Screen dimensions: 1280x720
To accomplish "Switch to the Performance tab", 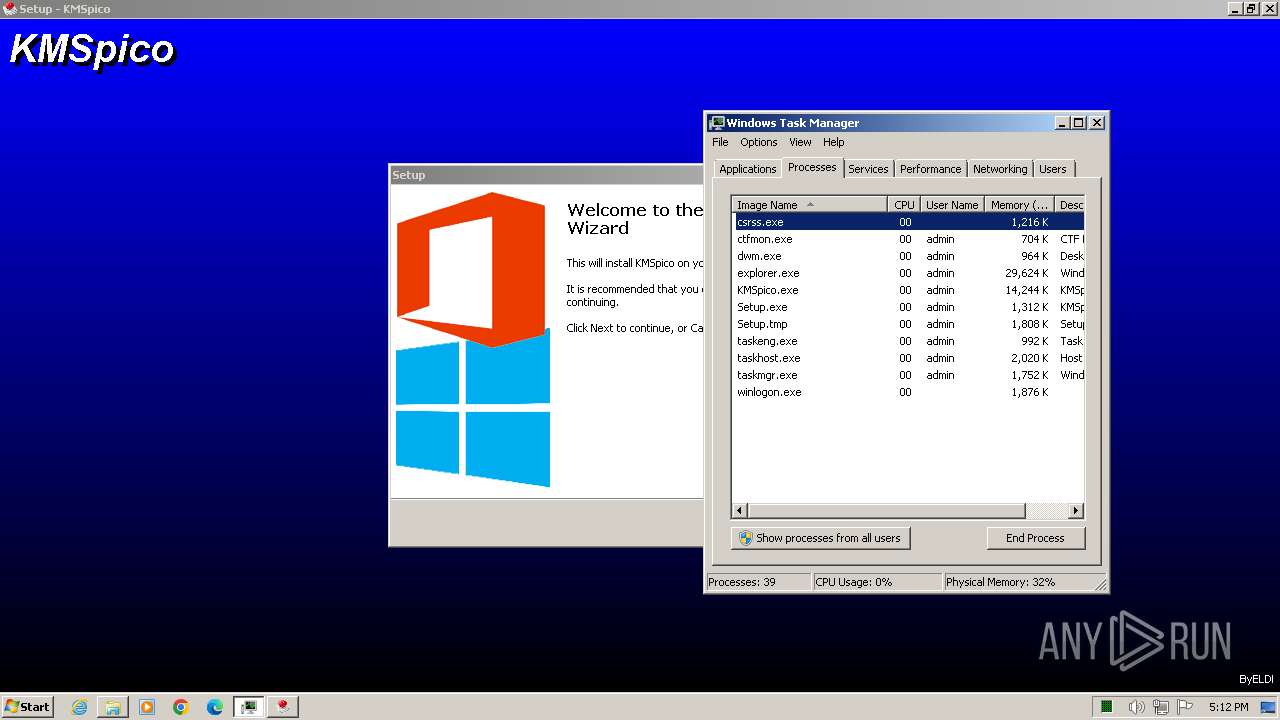I will (931, 169).
